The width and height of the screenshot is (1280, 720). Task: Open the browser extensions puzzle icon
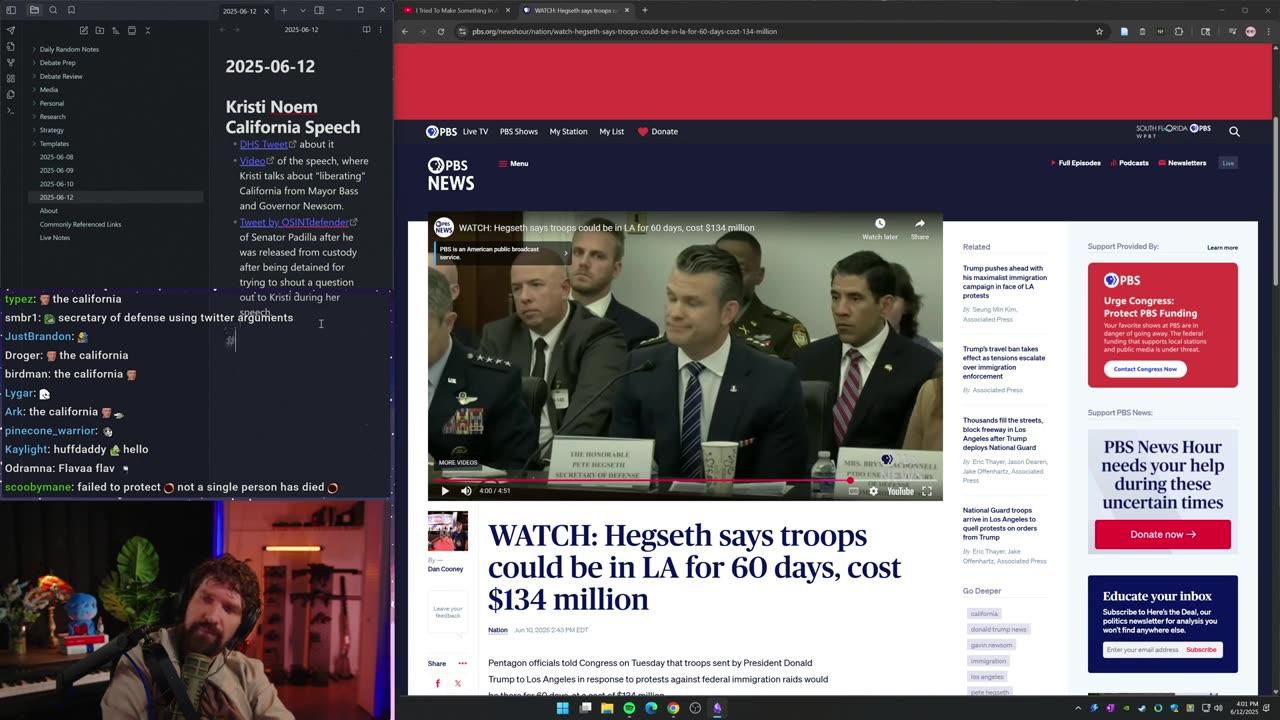click(x=1179, y=31)
